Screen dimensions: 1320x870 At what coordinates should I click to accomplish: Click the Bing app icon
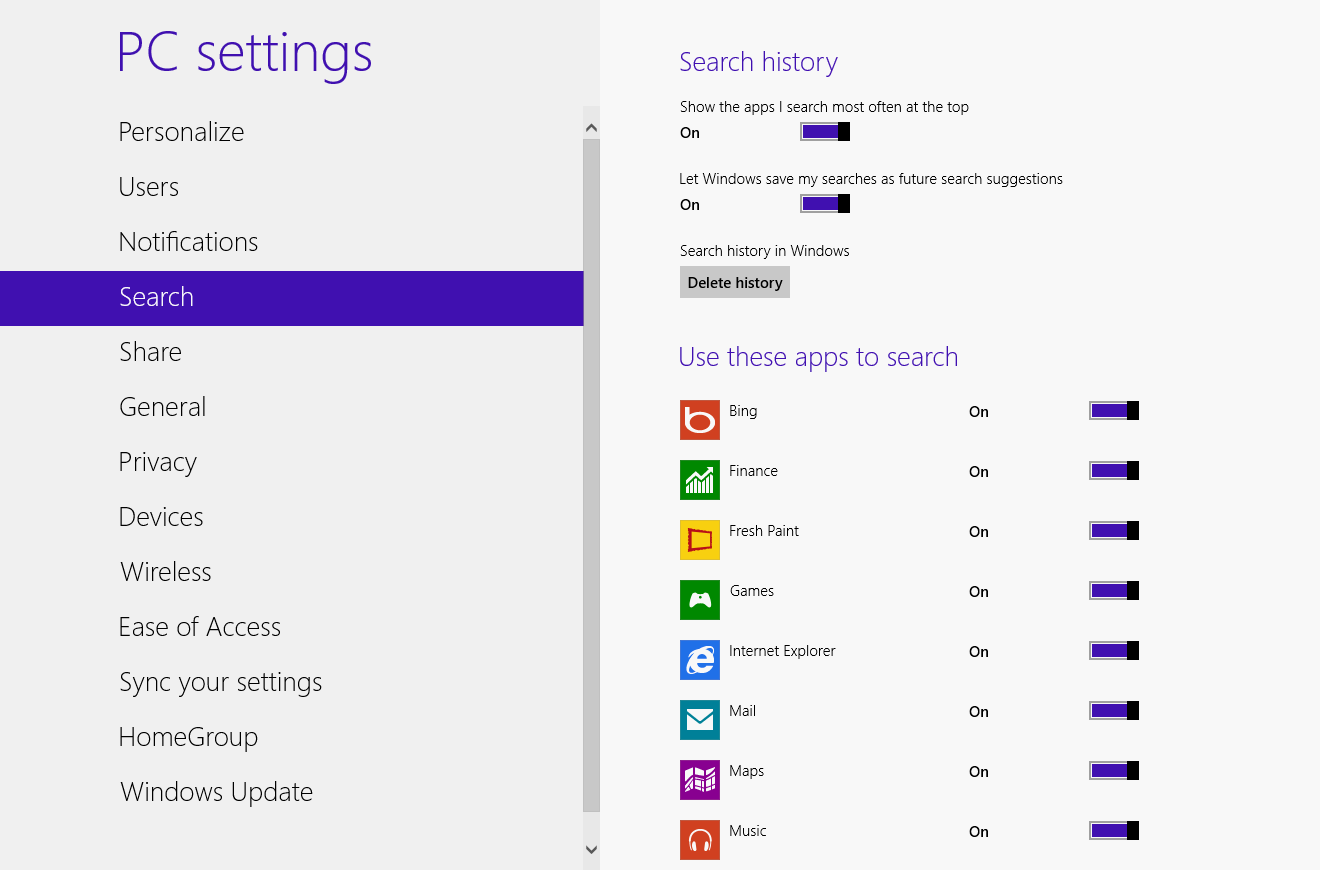tap(700, 420)
